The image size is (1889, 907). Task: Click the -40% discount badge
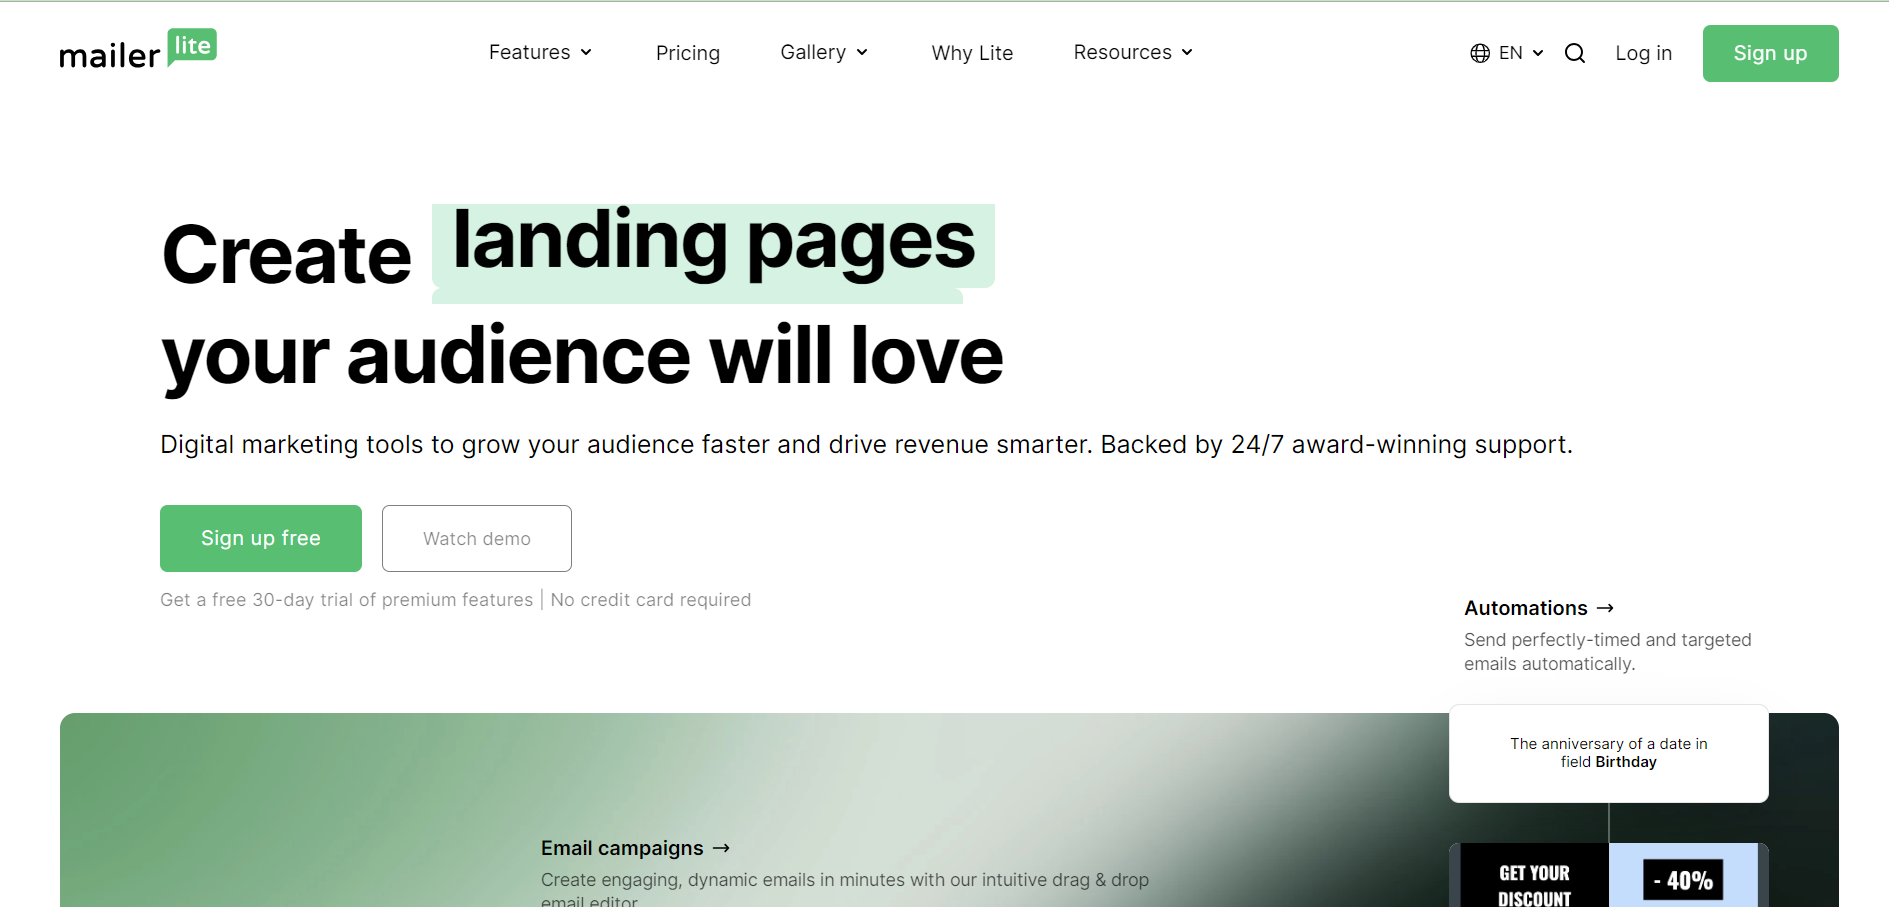[x=1685, y=879]
